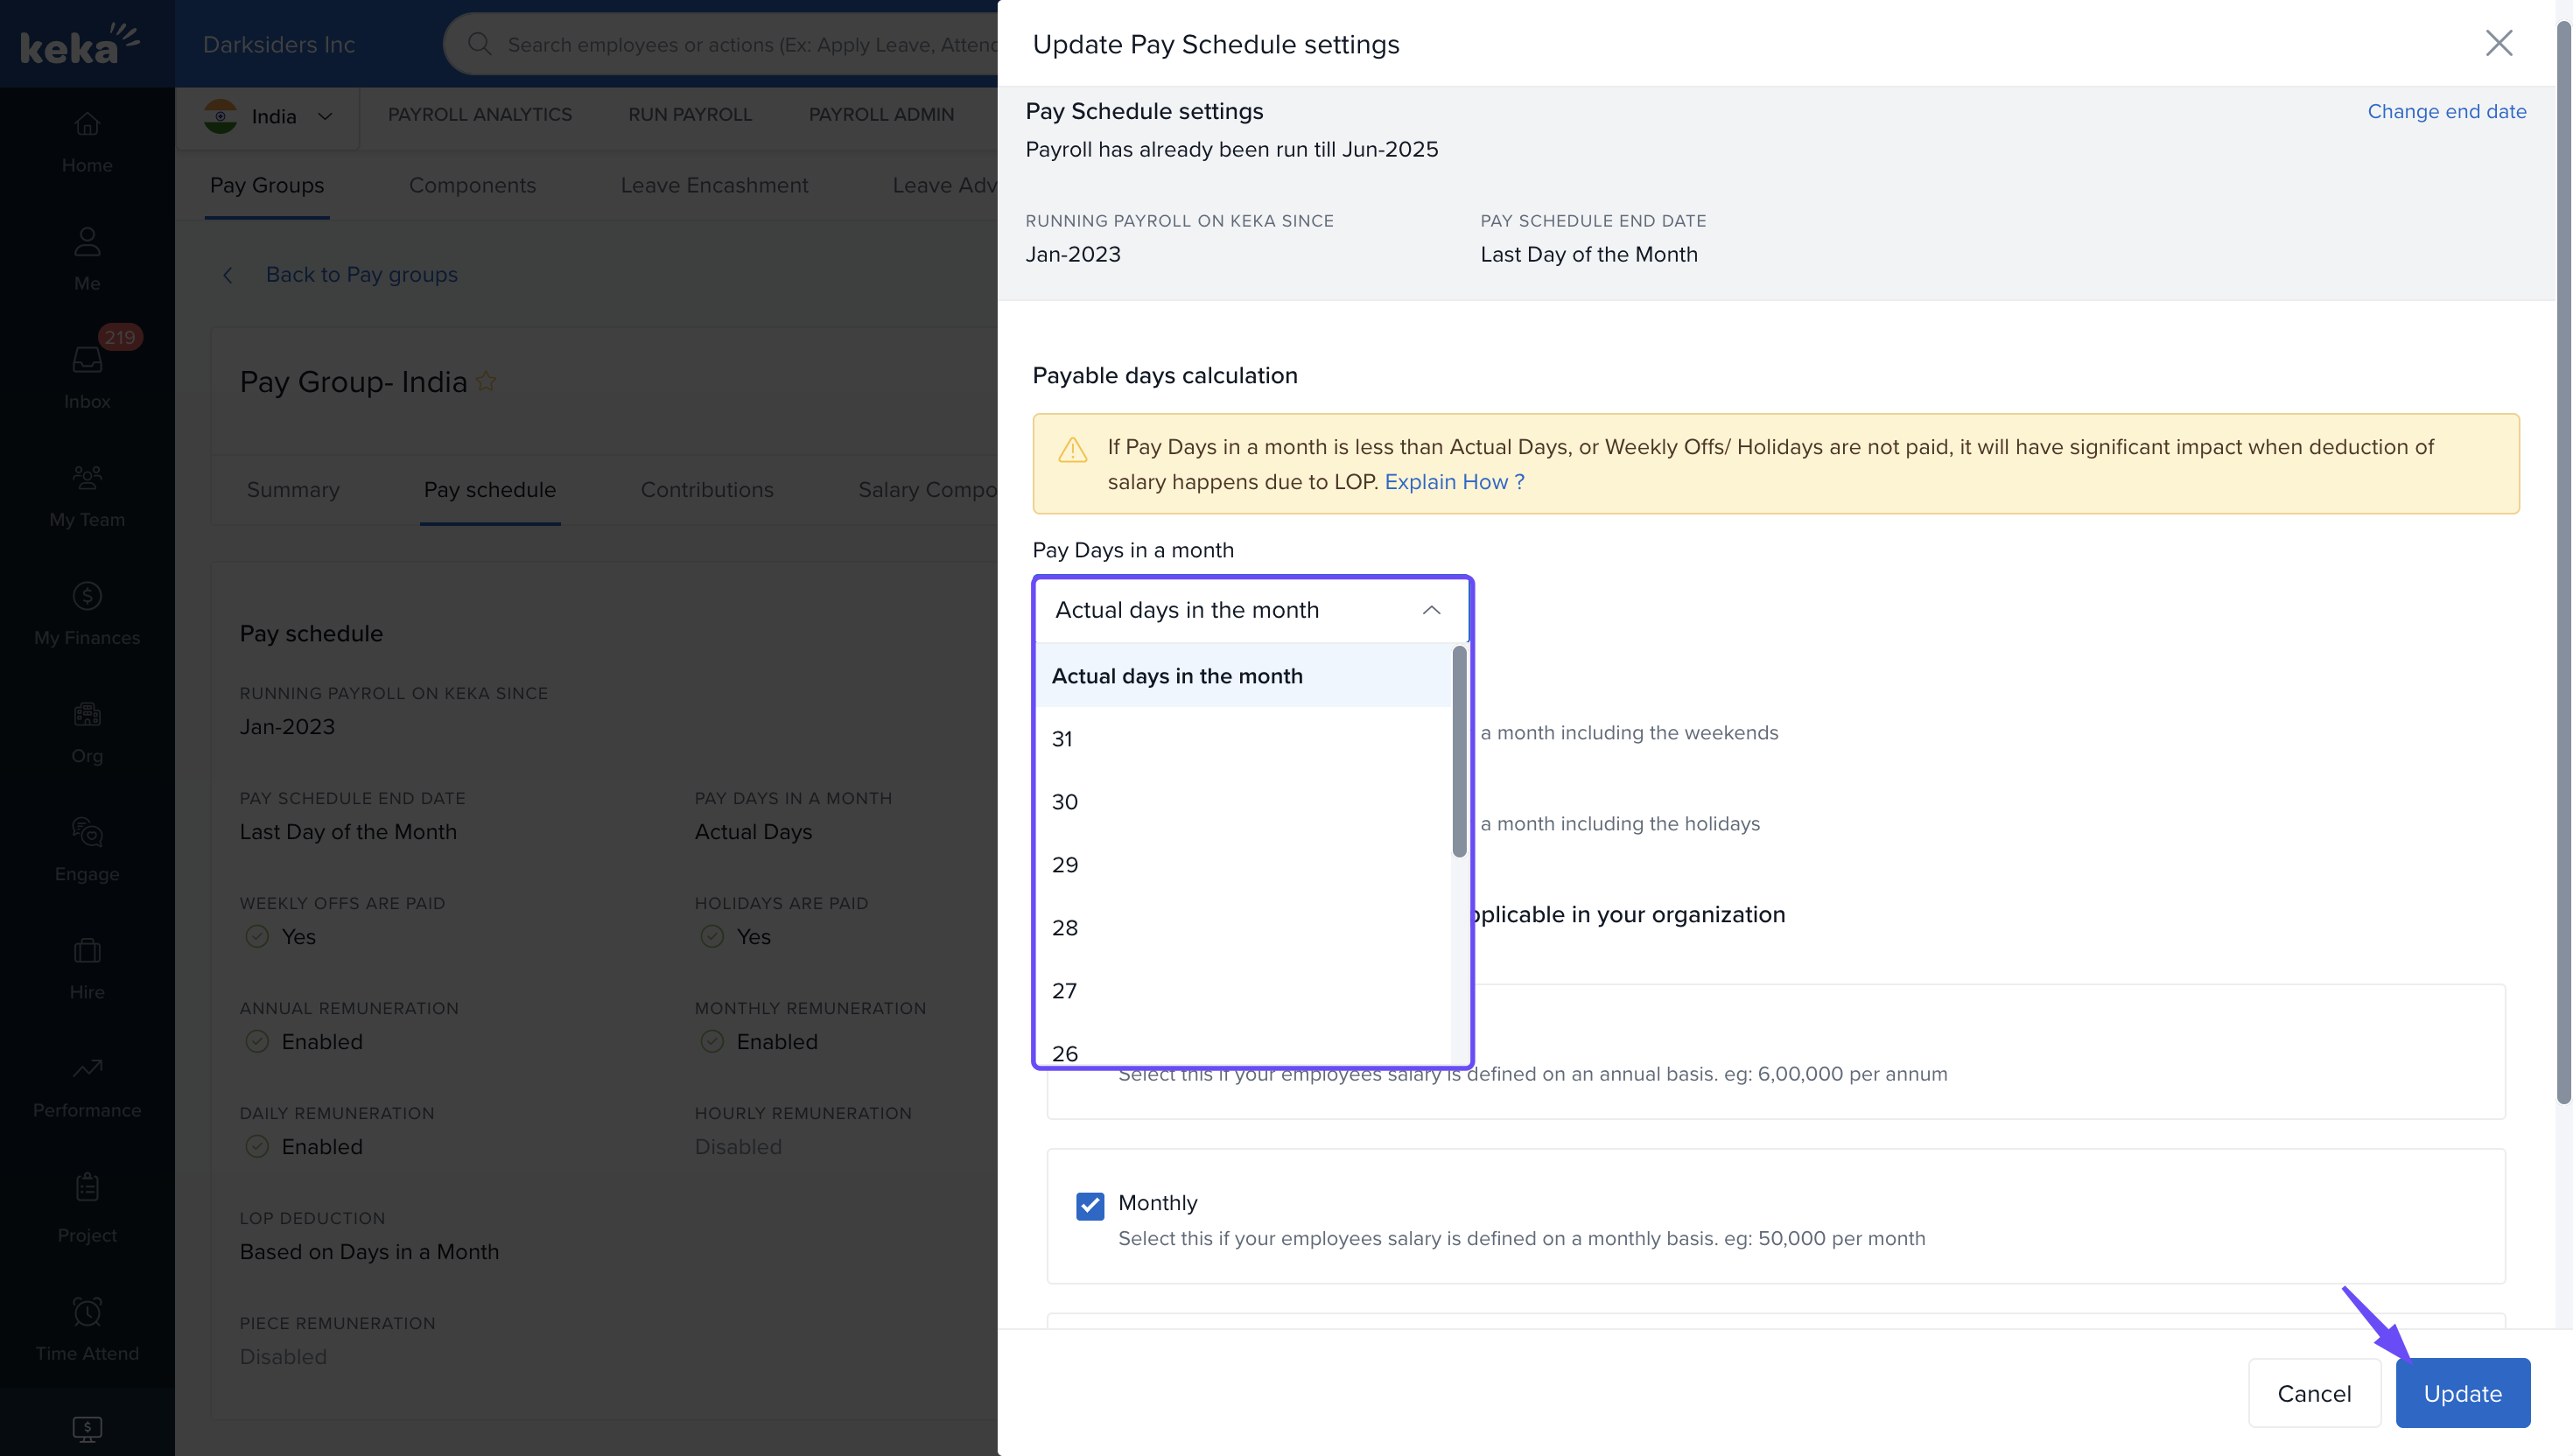
Task: Collapse the Pay Days dropdown
Action: (x=1431, y=610)
